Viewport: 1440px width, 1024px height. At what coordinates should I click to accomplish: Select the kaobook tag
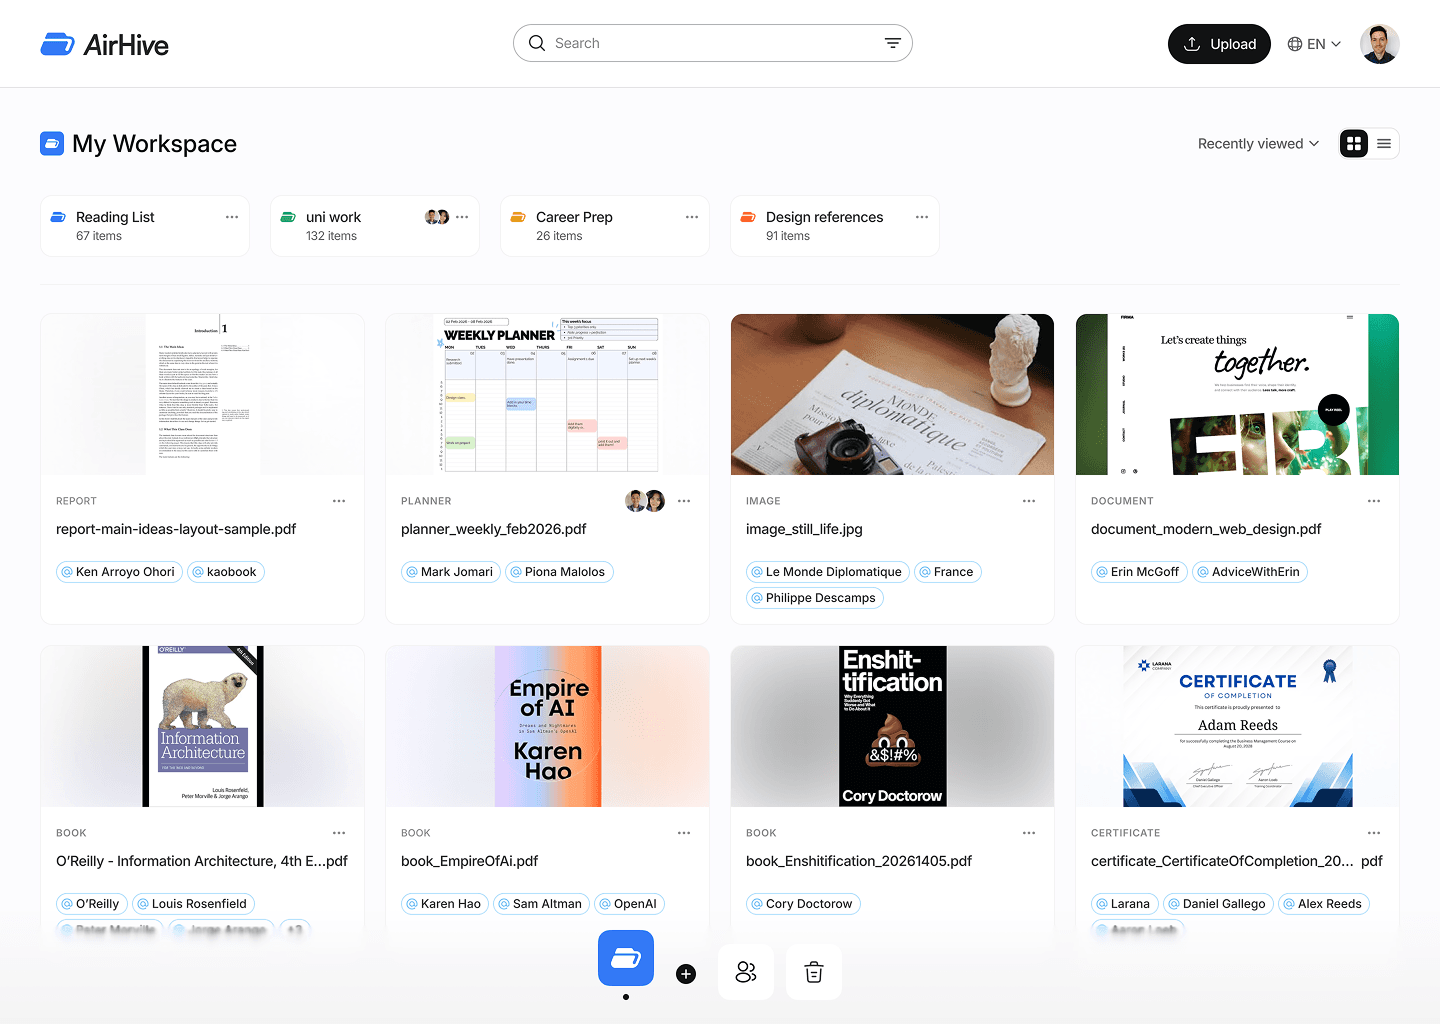click(226, 572)
